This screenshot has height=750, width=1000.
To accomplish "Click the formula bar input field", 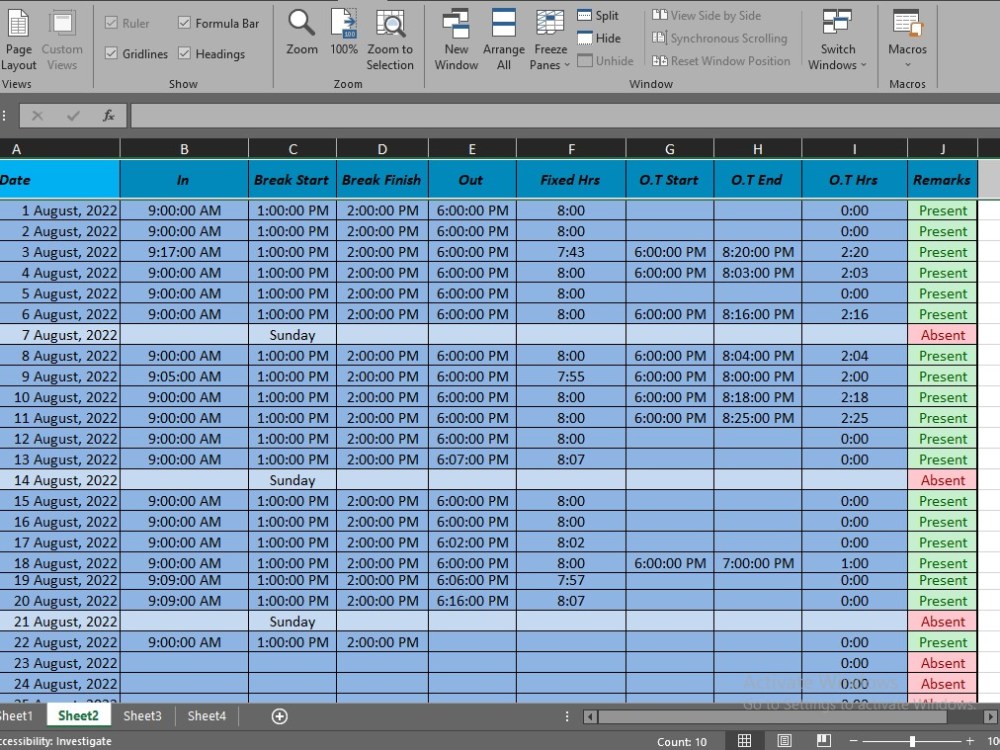I will (565, 115).
